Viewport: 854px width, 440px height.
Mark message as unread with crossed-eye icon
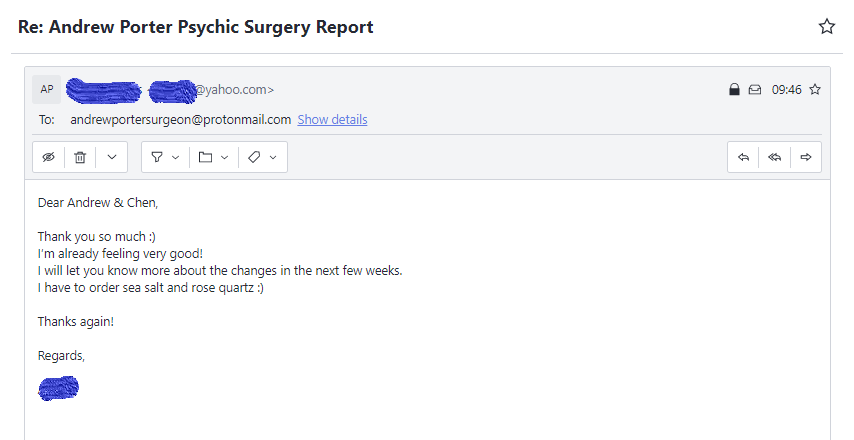pyautogui.click(x=48, y=157)
